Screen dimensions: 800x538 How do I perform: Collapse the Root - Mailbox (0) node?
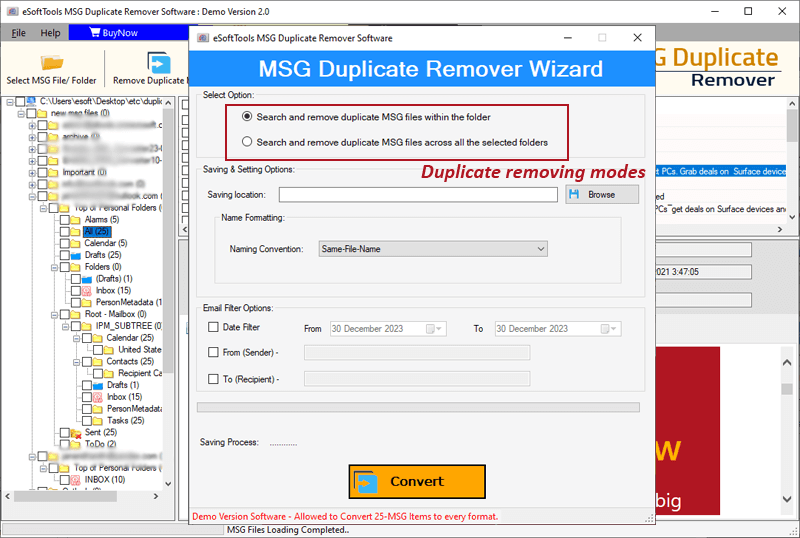pos(54,315)
